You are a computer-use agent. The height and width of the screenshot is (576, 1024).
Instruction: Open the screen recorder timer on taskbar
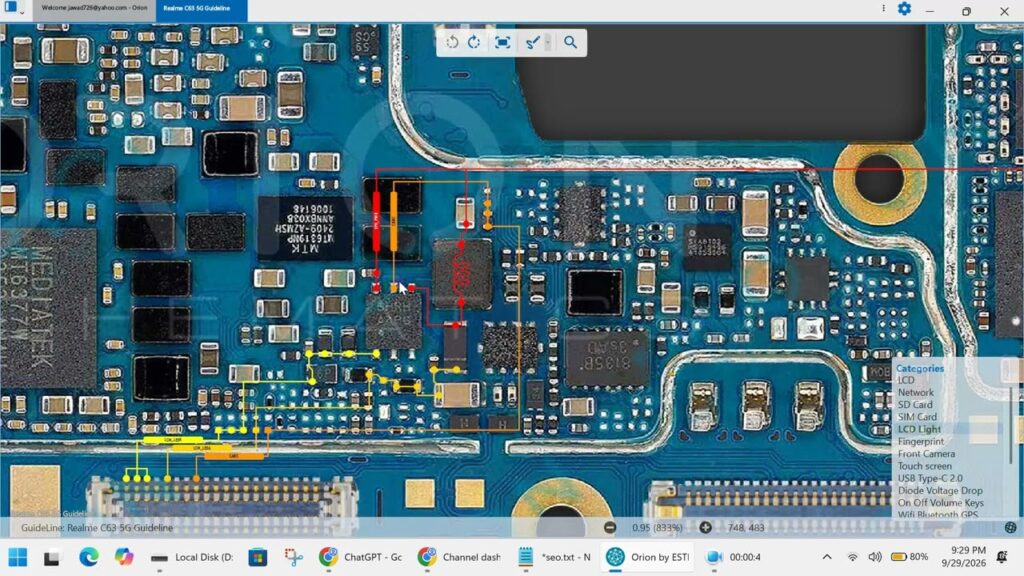point(733,557)
